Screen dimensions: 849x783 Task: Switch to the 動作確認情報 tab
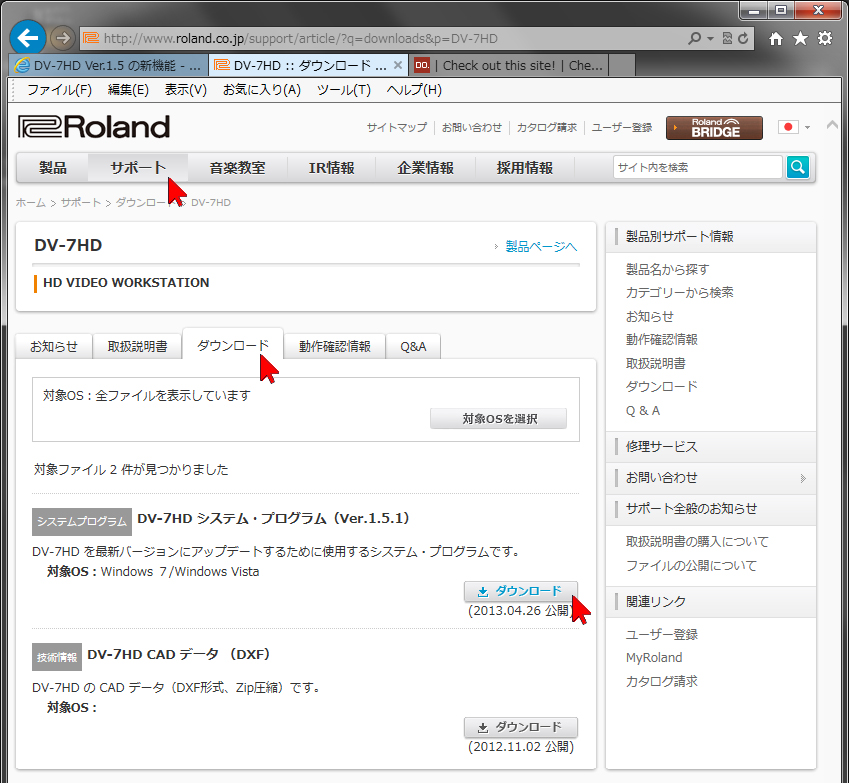coord(334,347)
